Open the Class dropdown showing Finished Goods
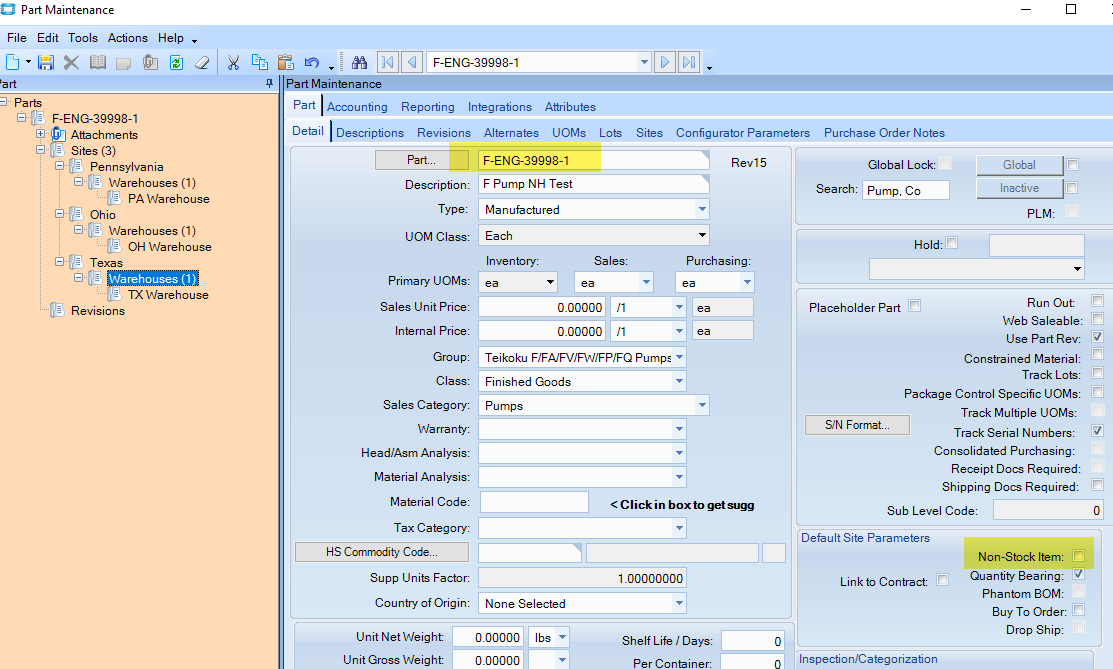 tap(679, 381)
